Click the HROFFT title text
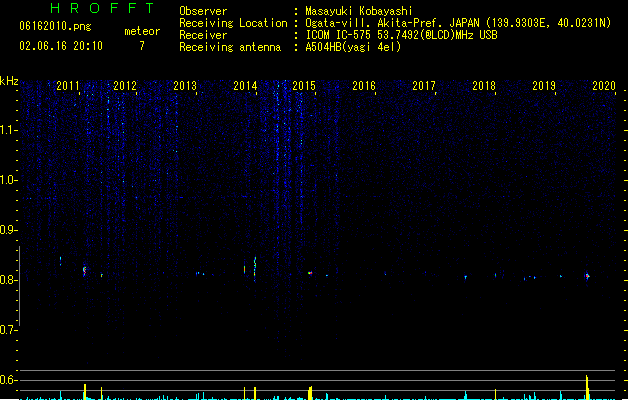The width and height of the screenshot is (629, 400). (x=102, y=8)
